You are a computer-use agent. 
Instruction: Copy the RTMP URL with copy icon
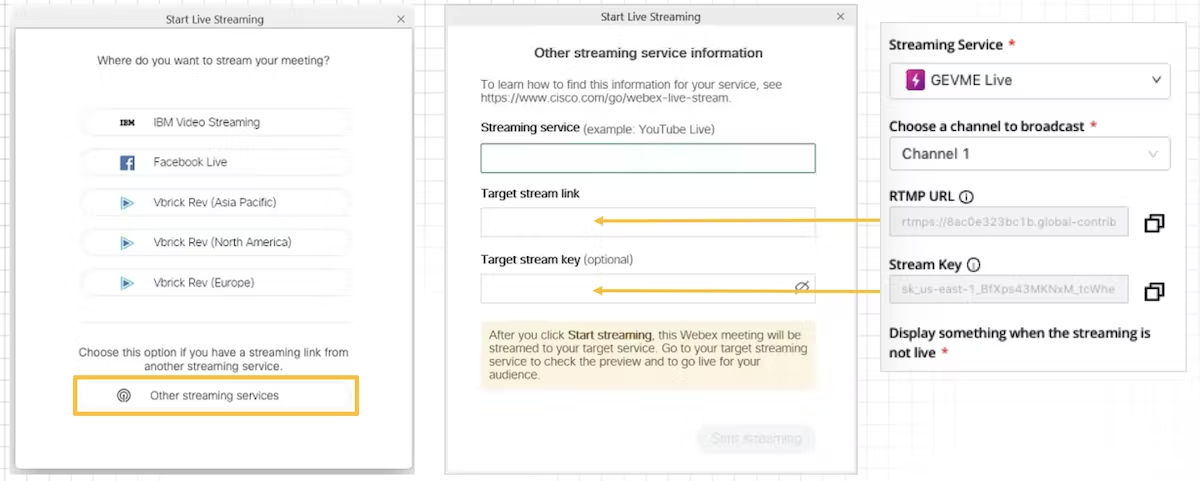click(x=1154, y=223)
